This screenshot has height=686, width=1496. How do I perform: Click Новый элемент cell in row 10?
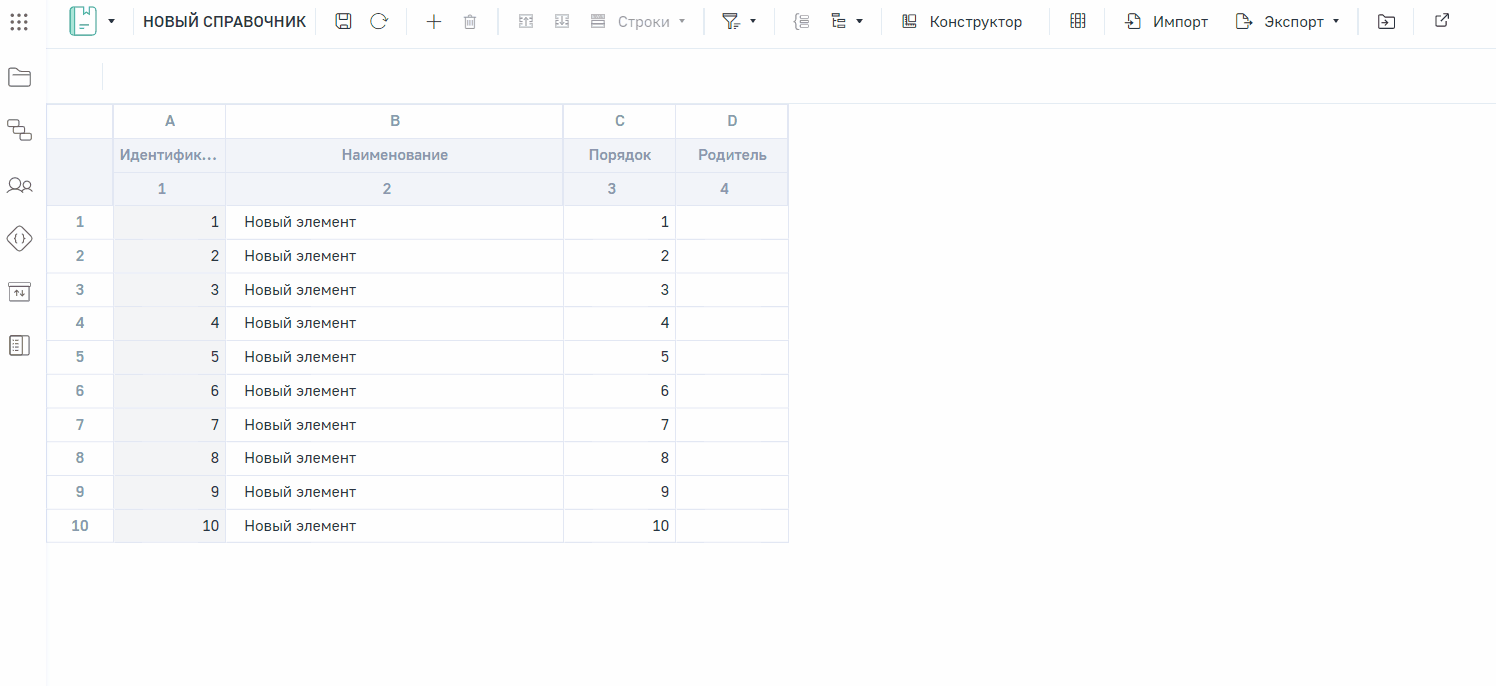395,526
